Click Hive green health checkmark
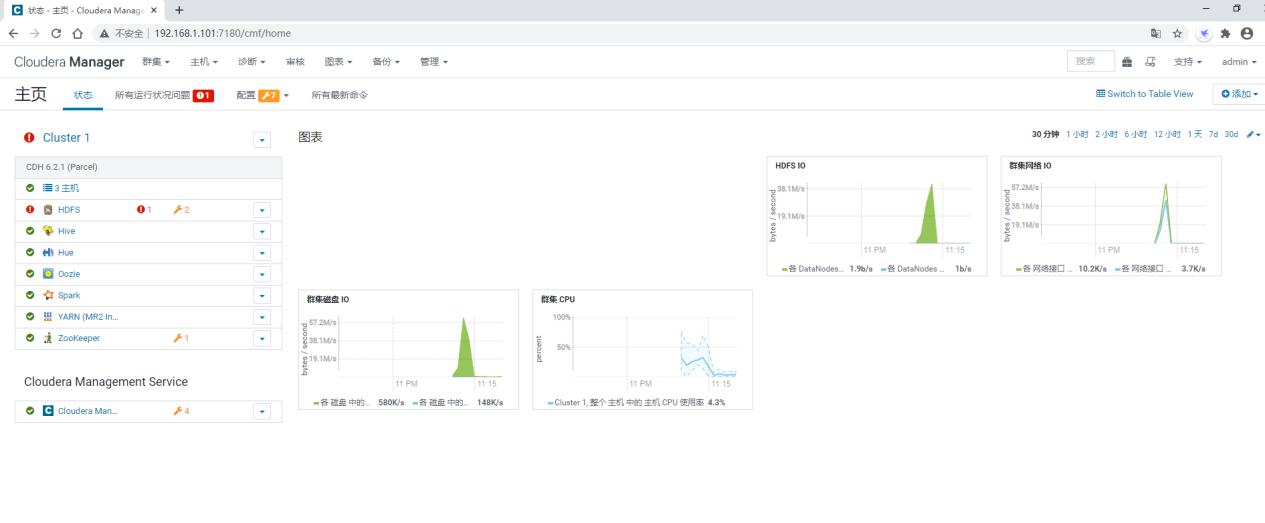This screenshot has width=1265, height=523. pos(30,231)
